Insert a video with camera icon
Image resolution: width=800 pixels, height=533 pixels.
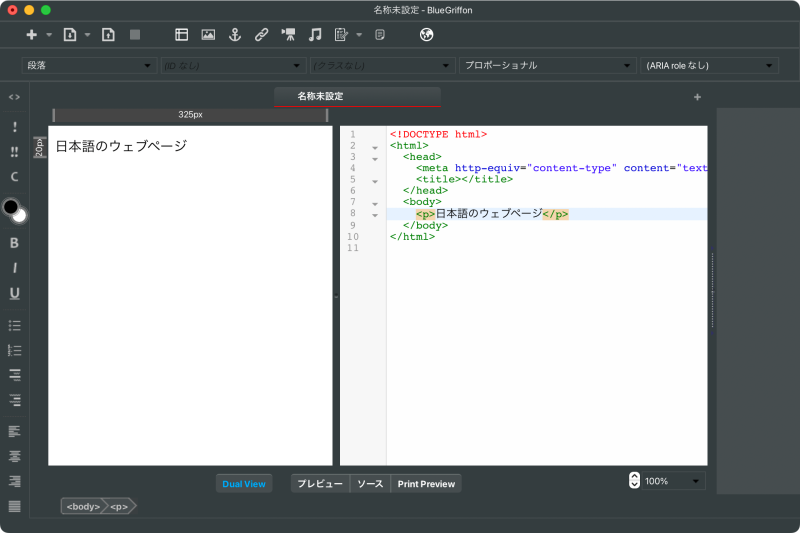coord(288,35)
